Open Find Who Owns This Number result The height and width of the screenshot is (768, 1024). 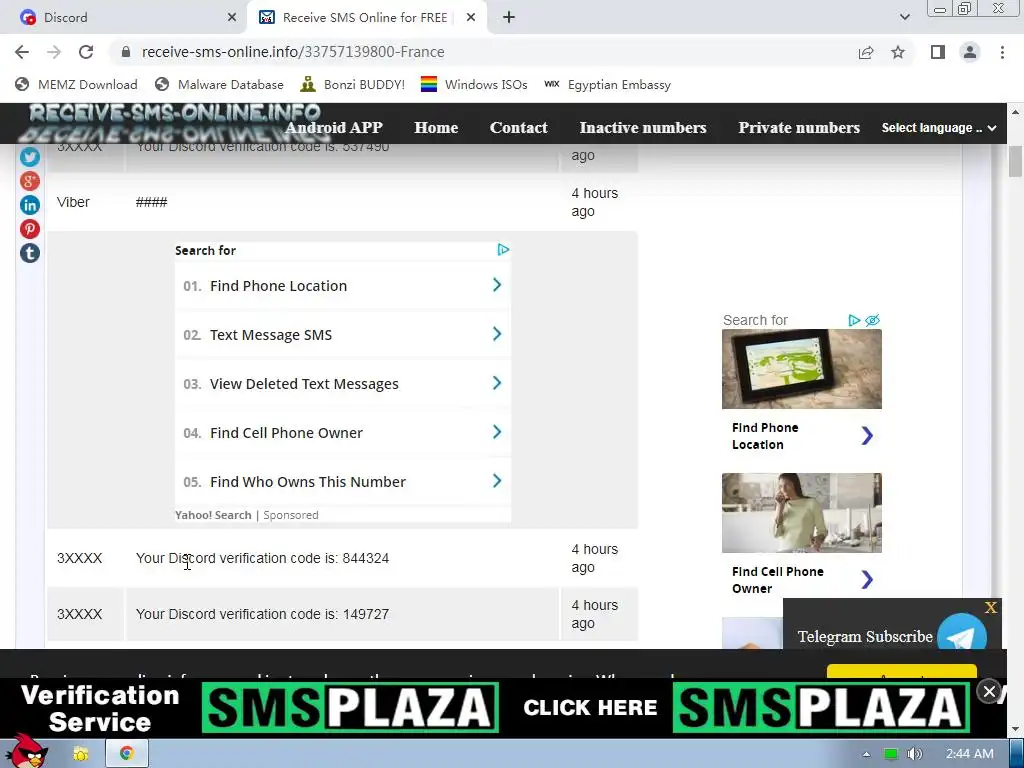click(x=342, y=481)
